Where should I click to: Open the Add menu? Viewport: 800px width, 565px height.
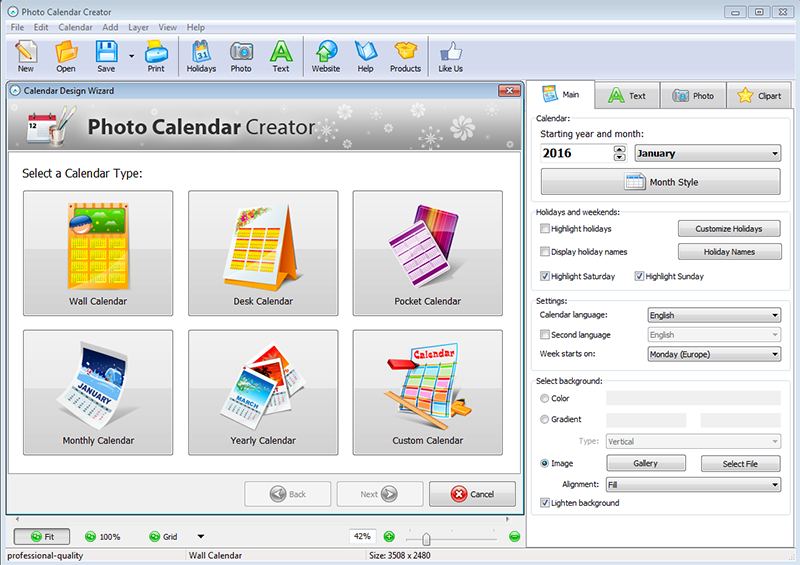(110, 28)
